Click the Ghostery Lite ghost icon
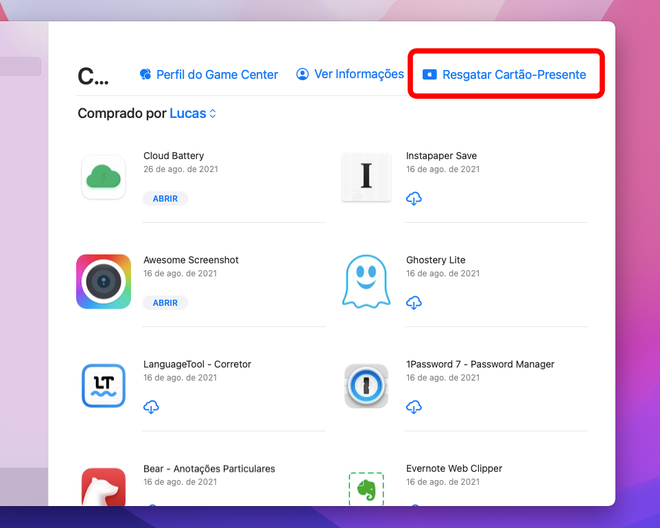Image resolution: width=660 pixels, height=528 pixels. pos(366,281)
